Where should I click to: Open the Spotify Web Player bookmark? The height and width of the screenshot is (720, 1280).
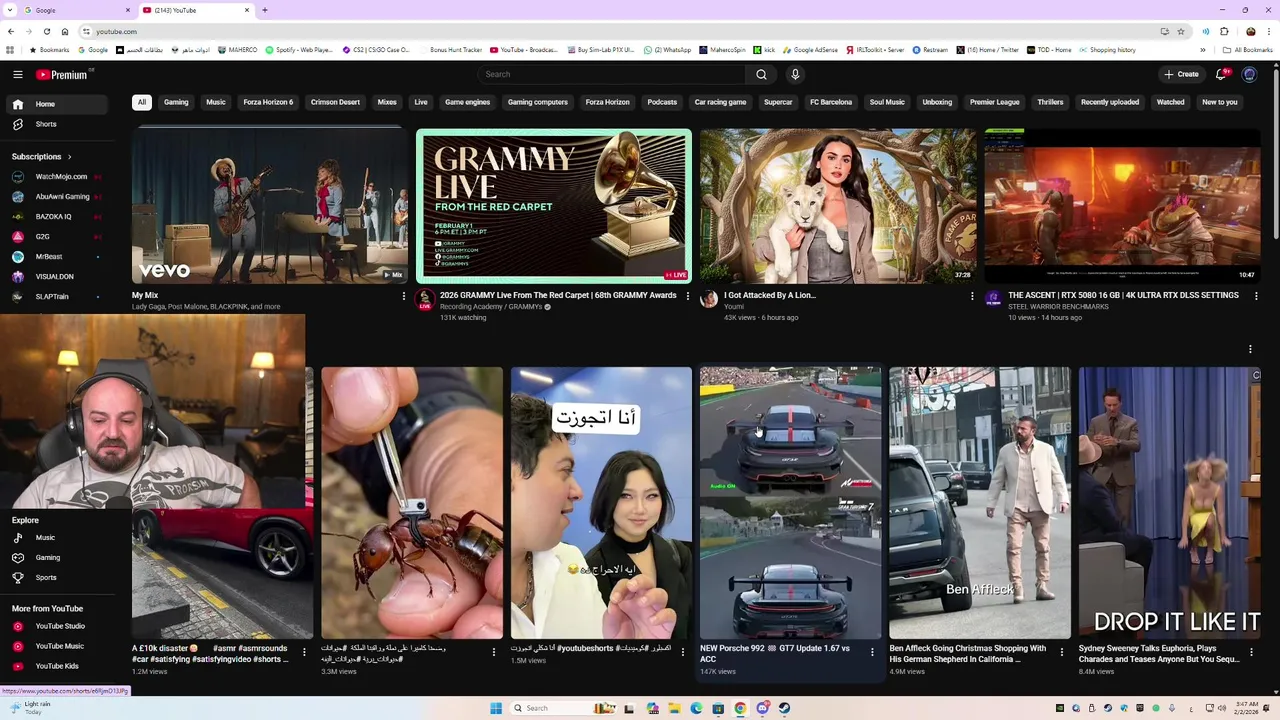point(299,50)
